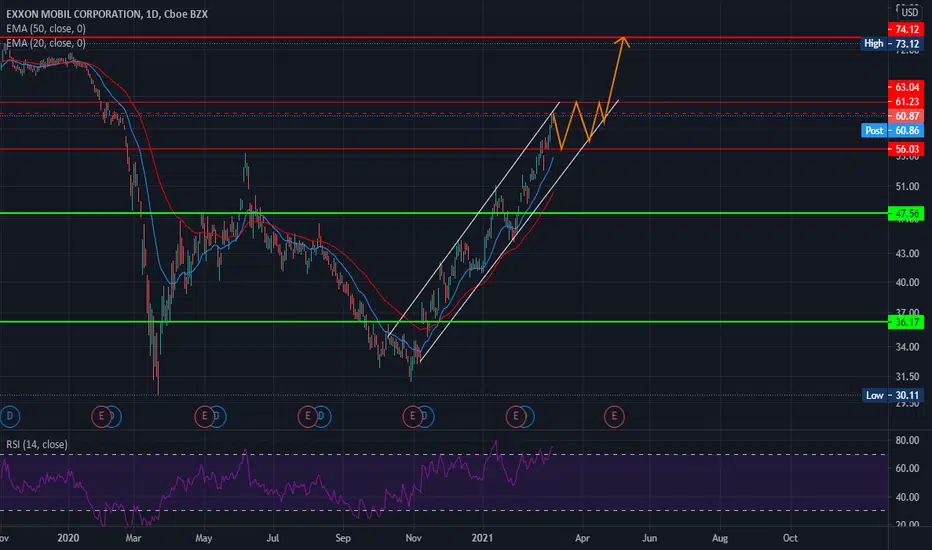Click the Nov label on time axis
Viewport: 932px width, 550px height.
[x=413, y=538]
